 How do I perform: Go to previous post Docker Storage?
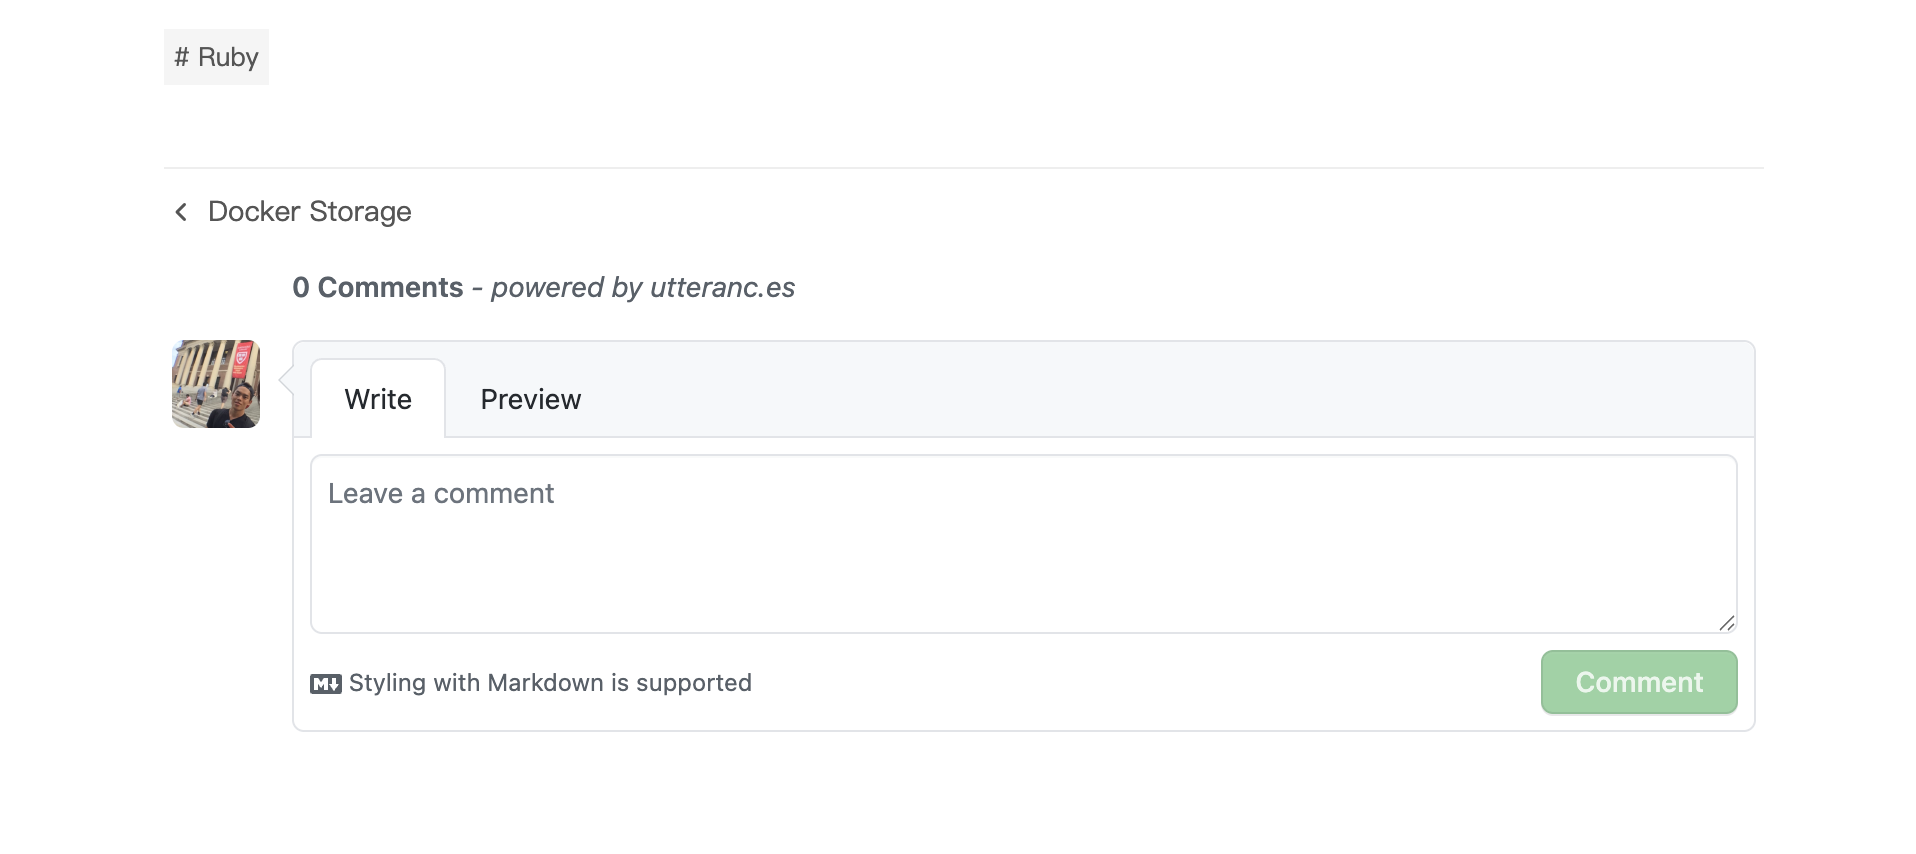(x=309, y=212)
